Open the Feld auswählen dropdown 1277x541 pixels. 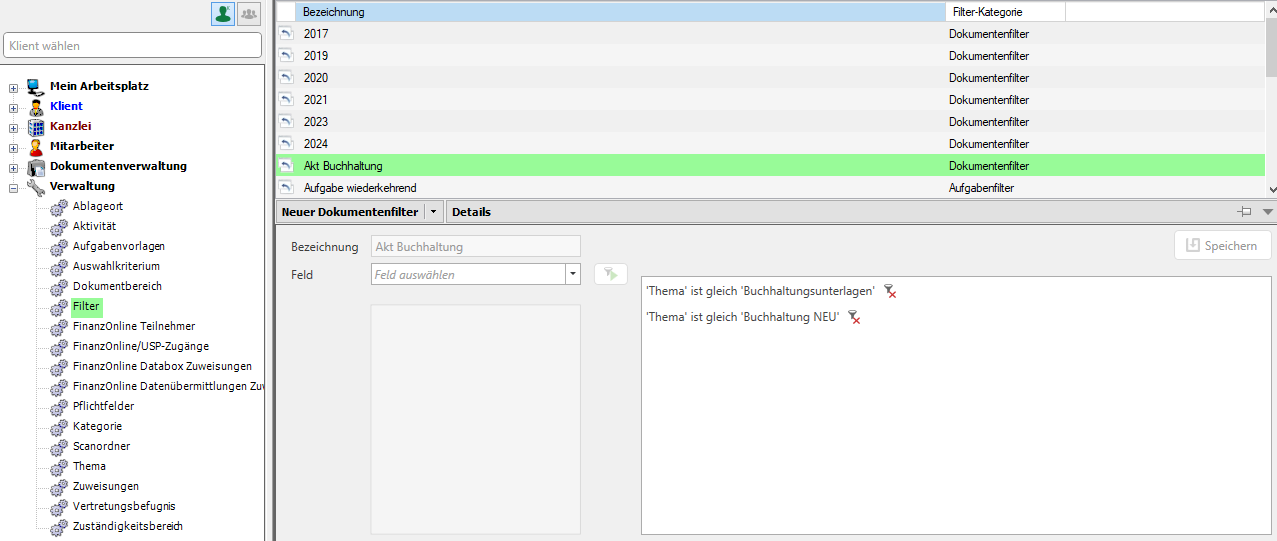click(x=573, y=274)
